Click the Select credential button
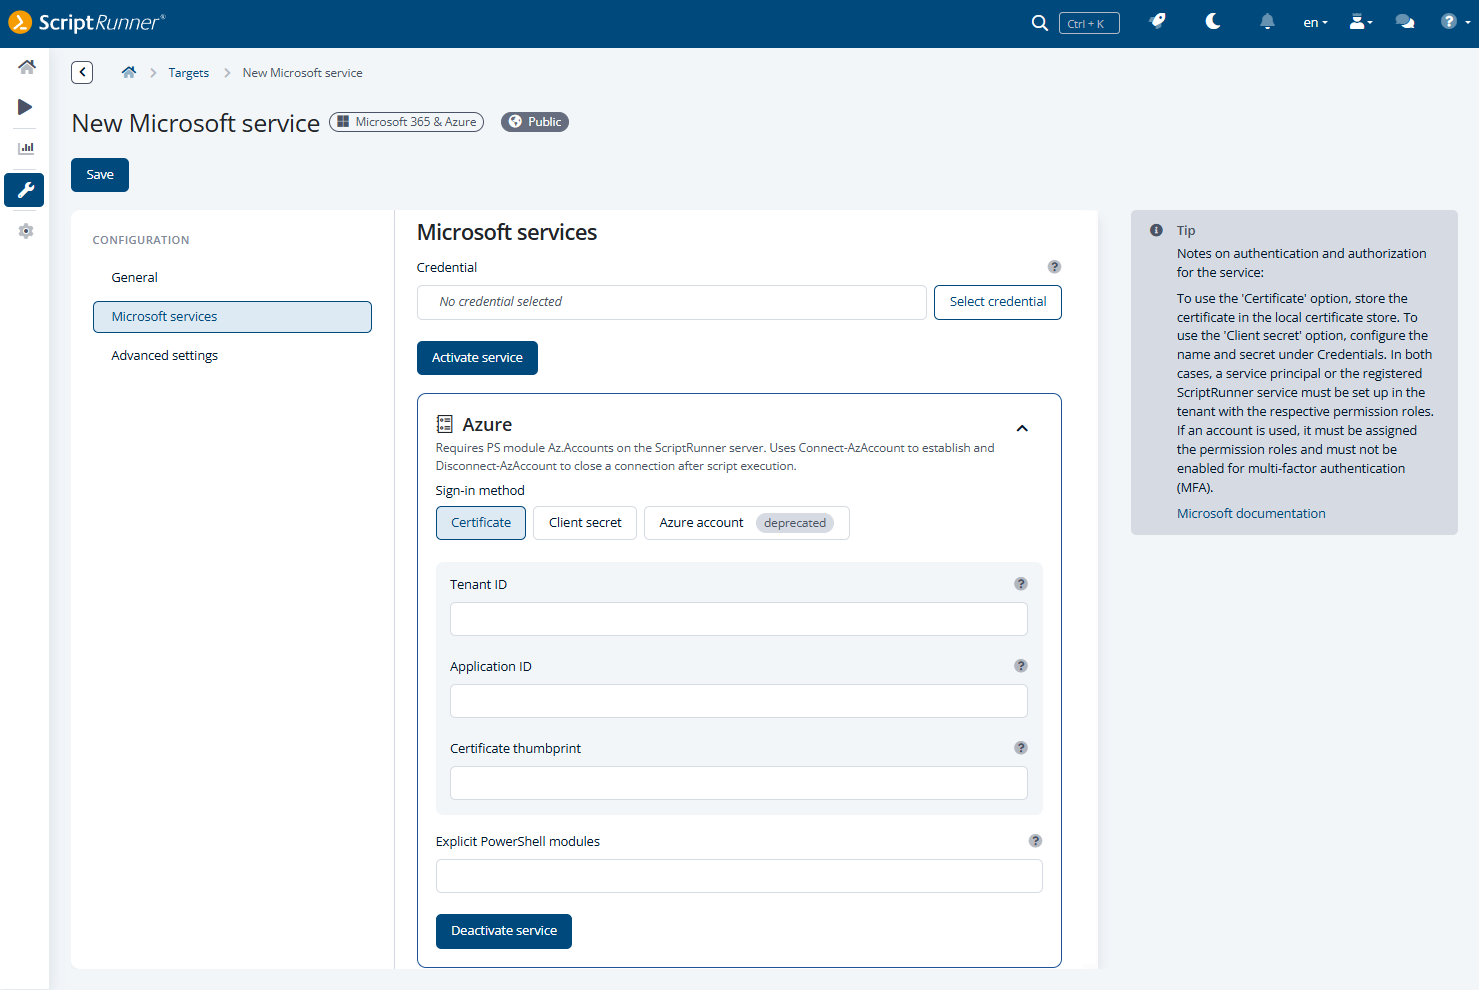 pos(997,302)
